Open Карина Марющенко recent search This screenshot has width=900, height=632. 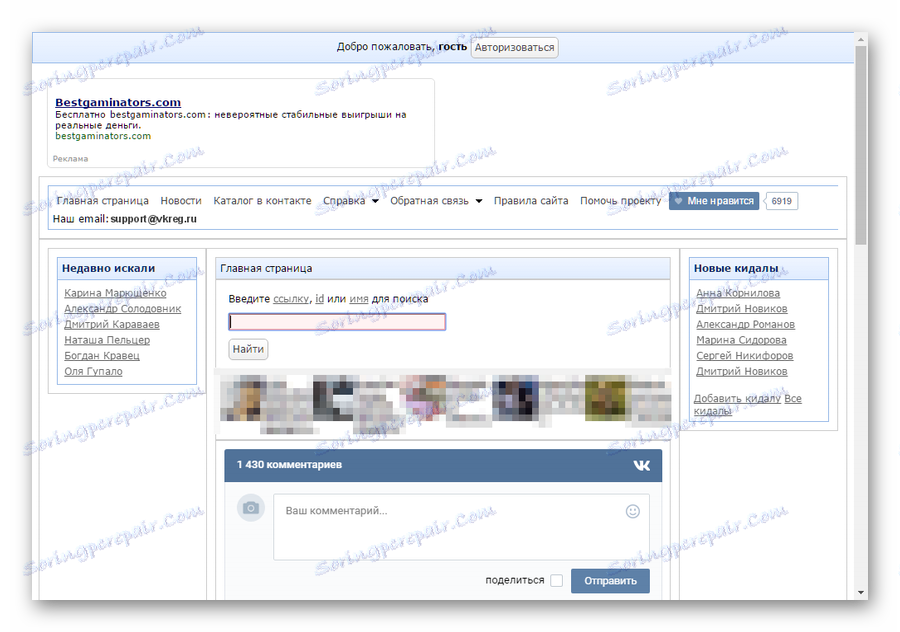[115, 293]
